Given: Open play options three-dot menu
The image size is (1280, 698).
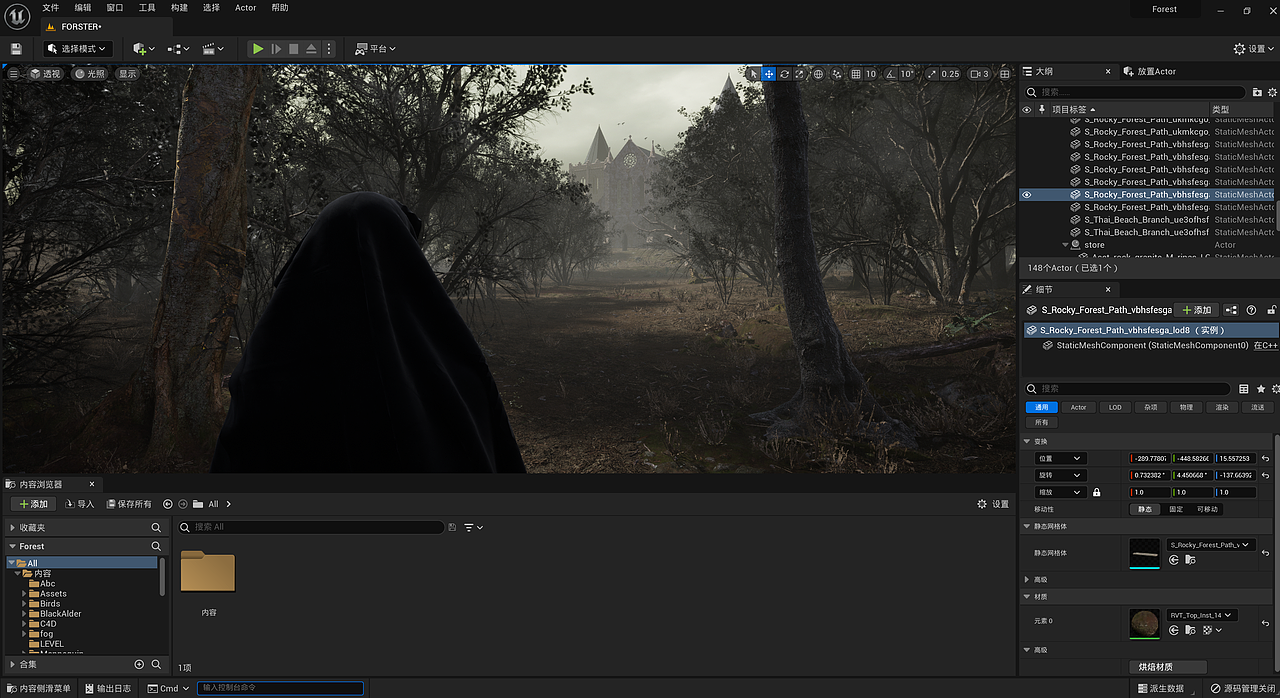Looking at the screenshot, I should (330, 48).
